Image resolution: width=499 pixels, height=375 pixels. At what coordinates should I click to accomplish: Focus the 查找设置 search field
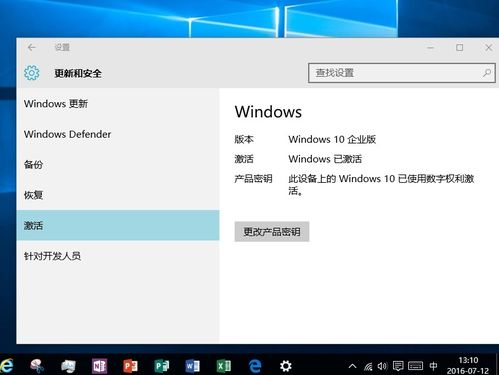pos(402,73)
